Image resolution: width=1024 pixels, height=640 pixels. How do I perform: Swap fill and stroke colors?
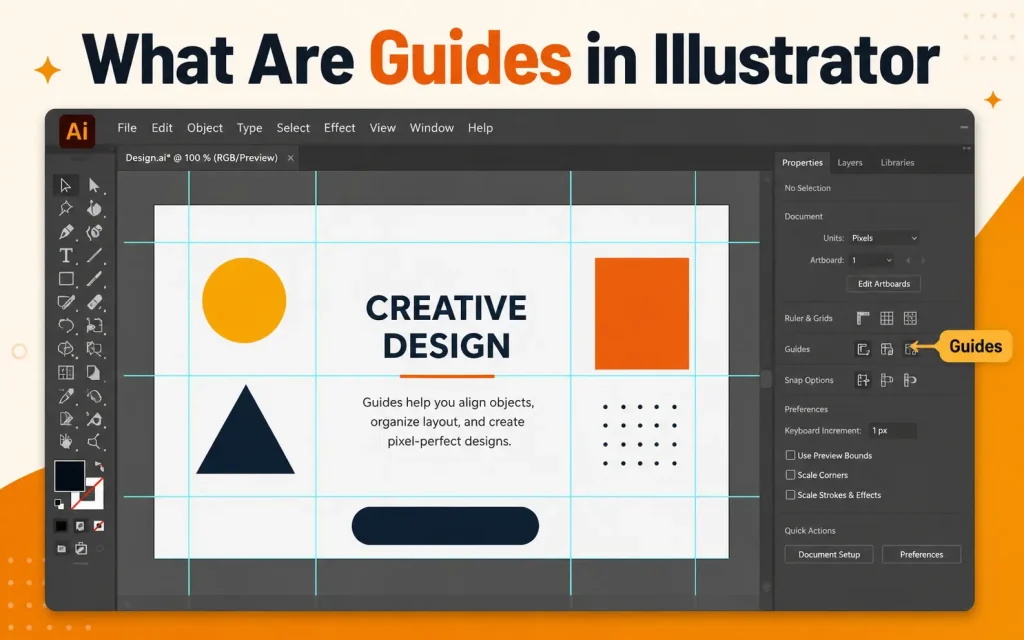pyautogui.click(x=99, y=466)
